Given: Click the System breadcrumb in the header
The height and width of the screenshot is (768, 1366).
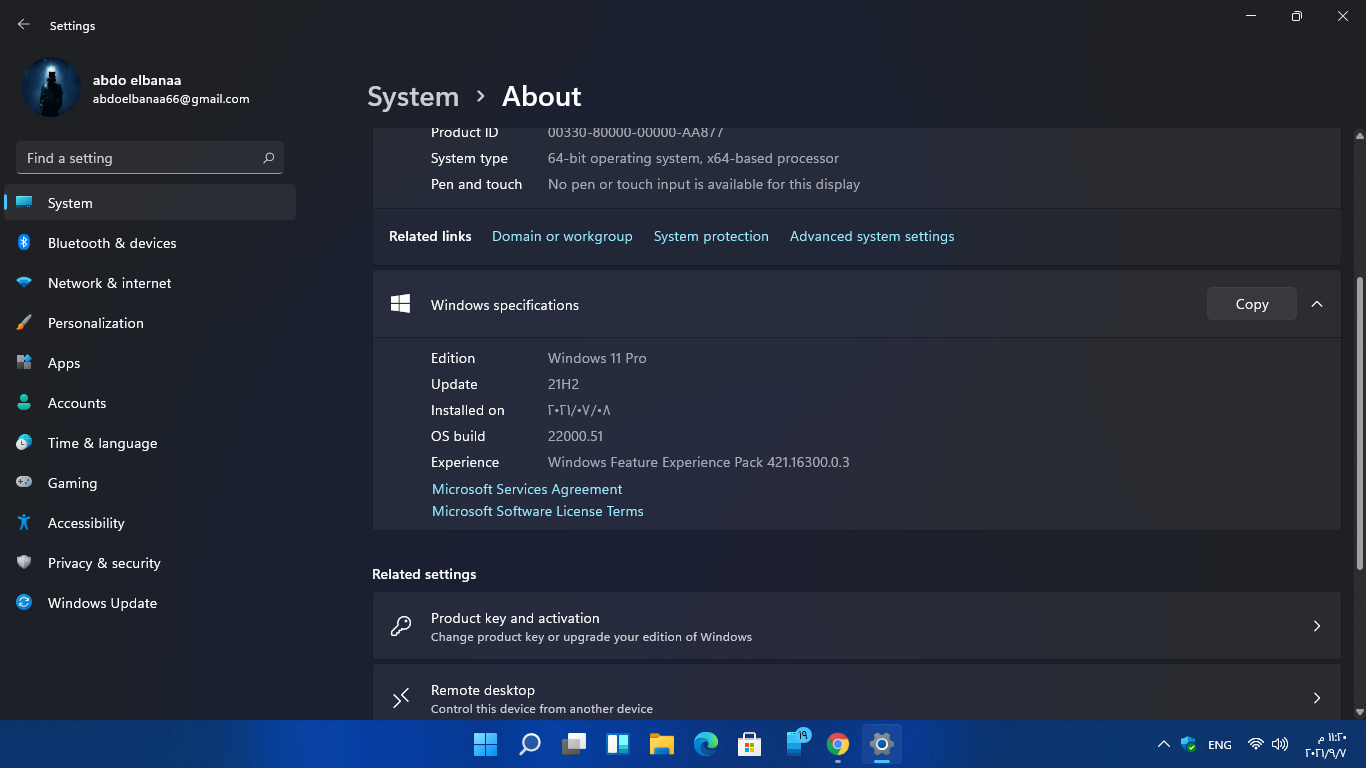Looking at the screenshot, I should (413, 97).
